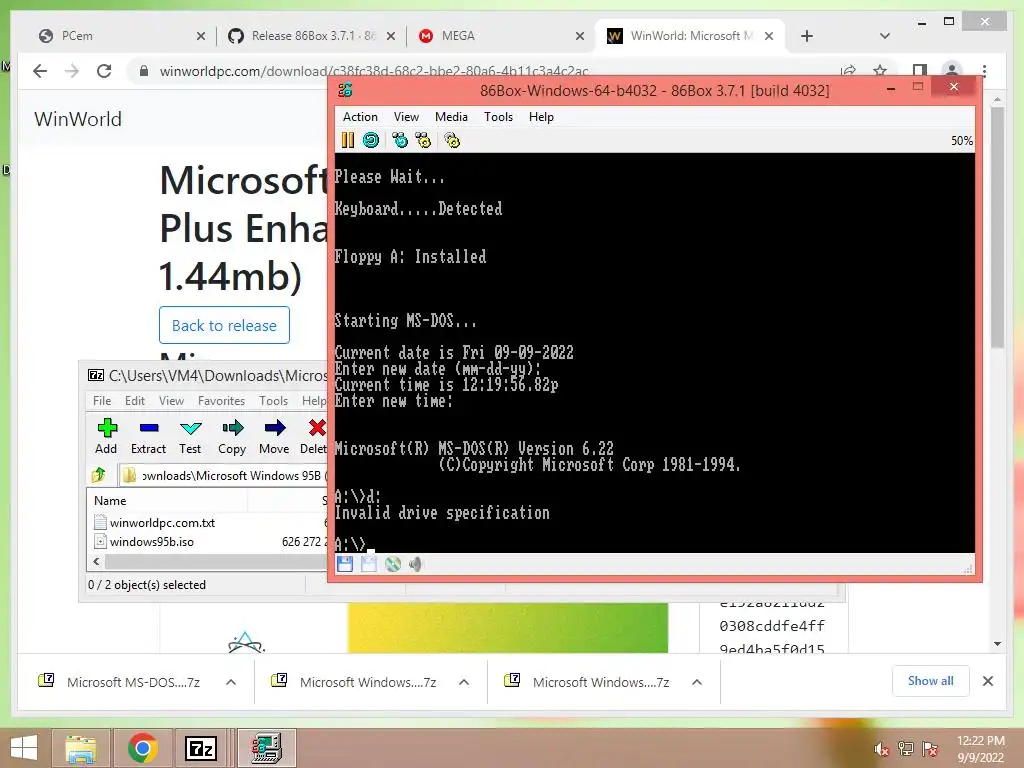Open the 7-Zip Tools menu
Screen dimensions: 1024x768
(274, 400)
